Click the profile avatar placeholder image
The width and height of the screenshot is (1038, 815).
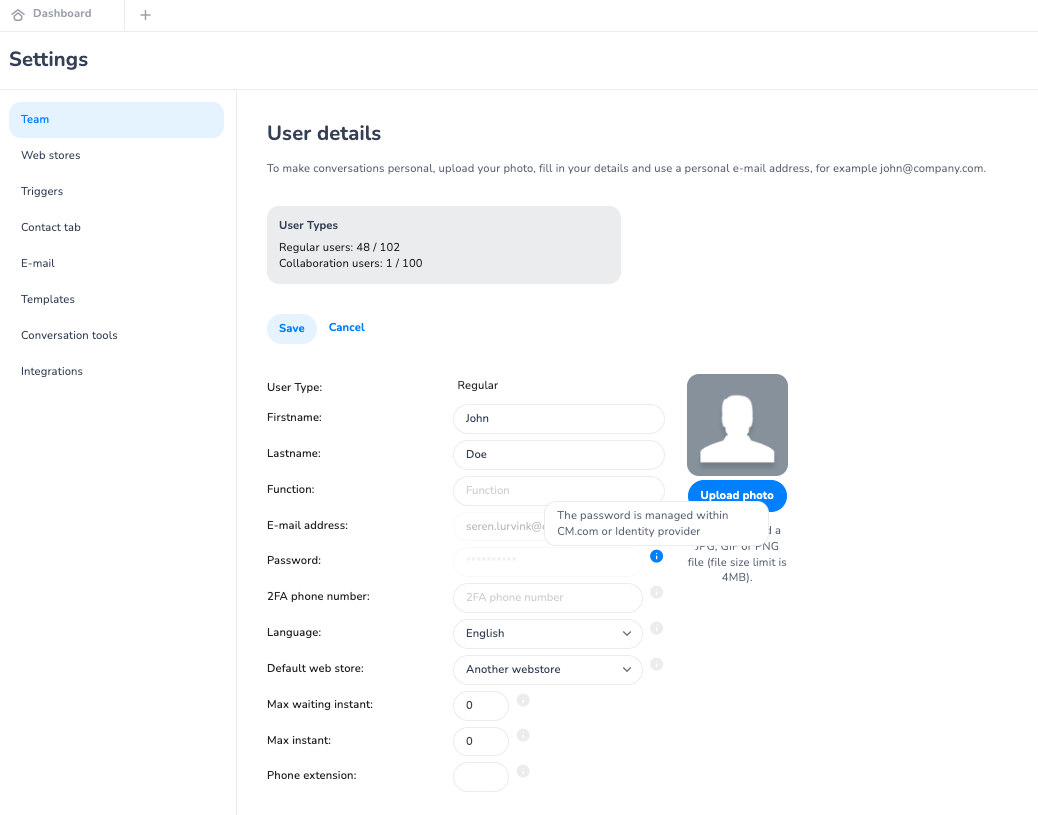(x=737, y=425)
